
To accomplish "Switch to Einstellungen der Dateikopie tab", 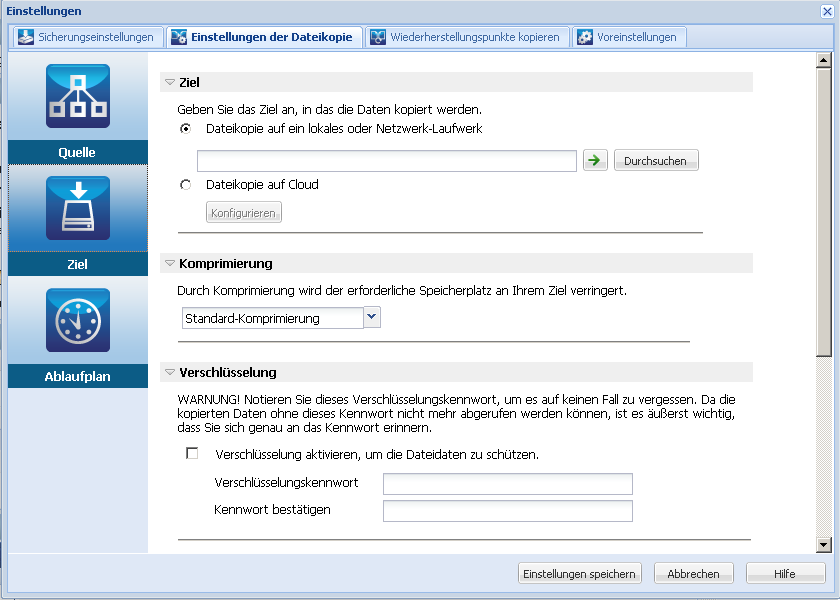I will 264,37.
